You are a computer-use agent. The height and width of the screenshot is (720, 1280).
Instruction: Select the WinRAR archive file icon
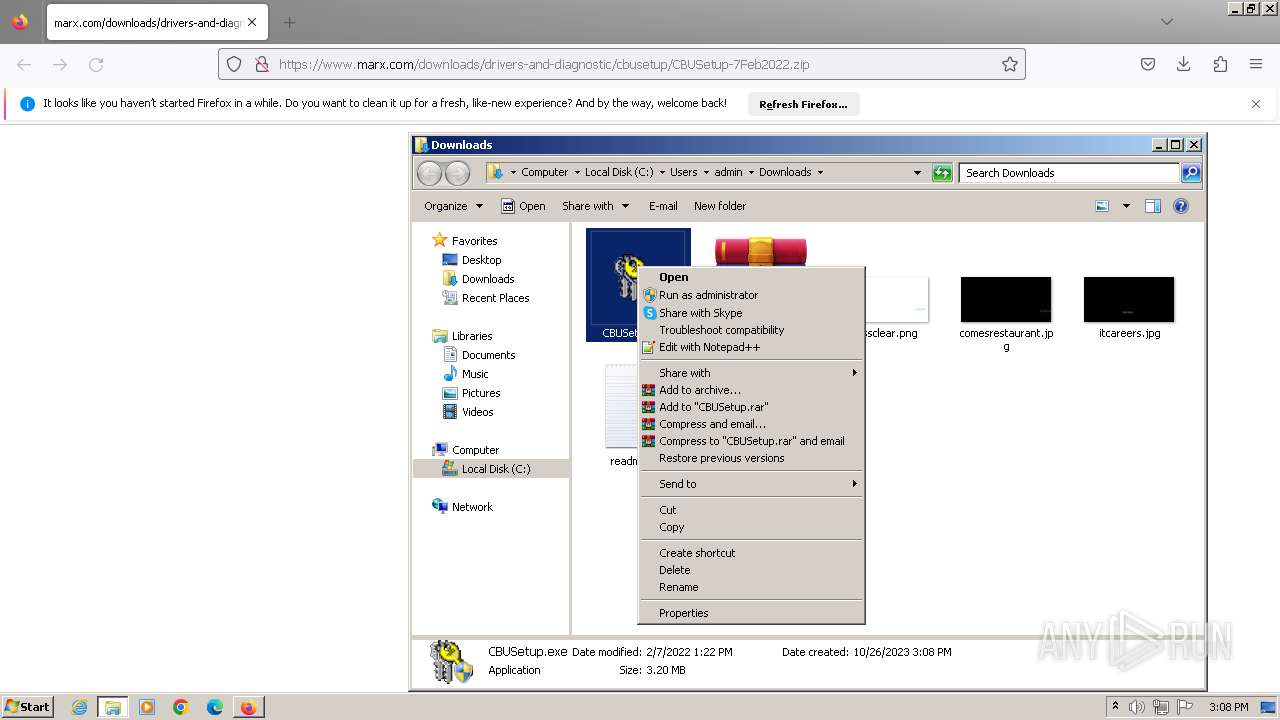point(761,251)
